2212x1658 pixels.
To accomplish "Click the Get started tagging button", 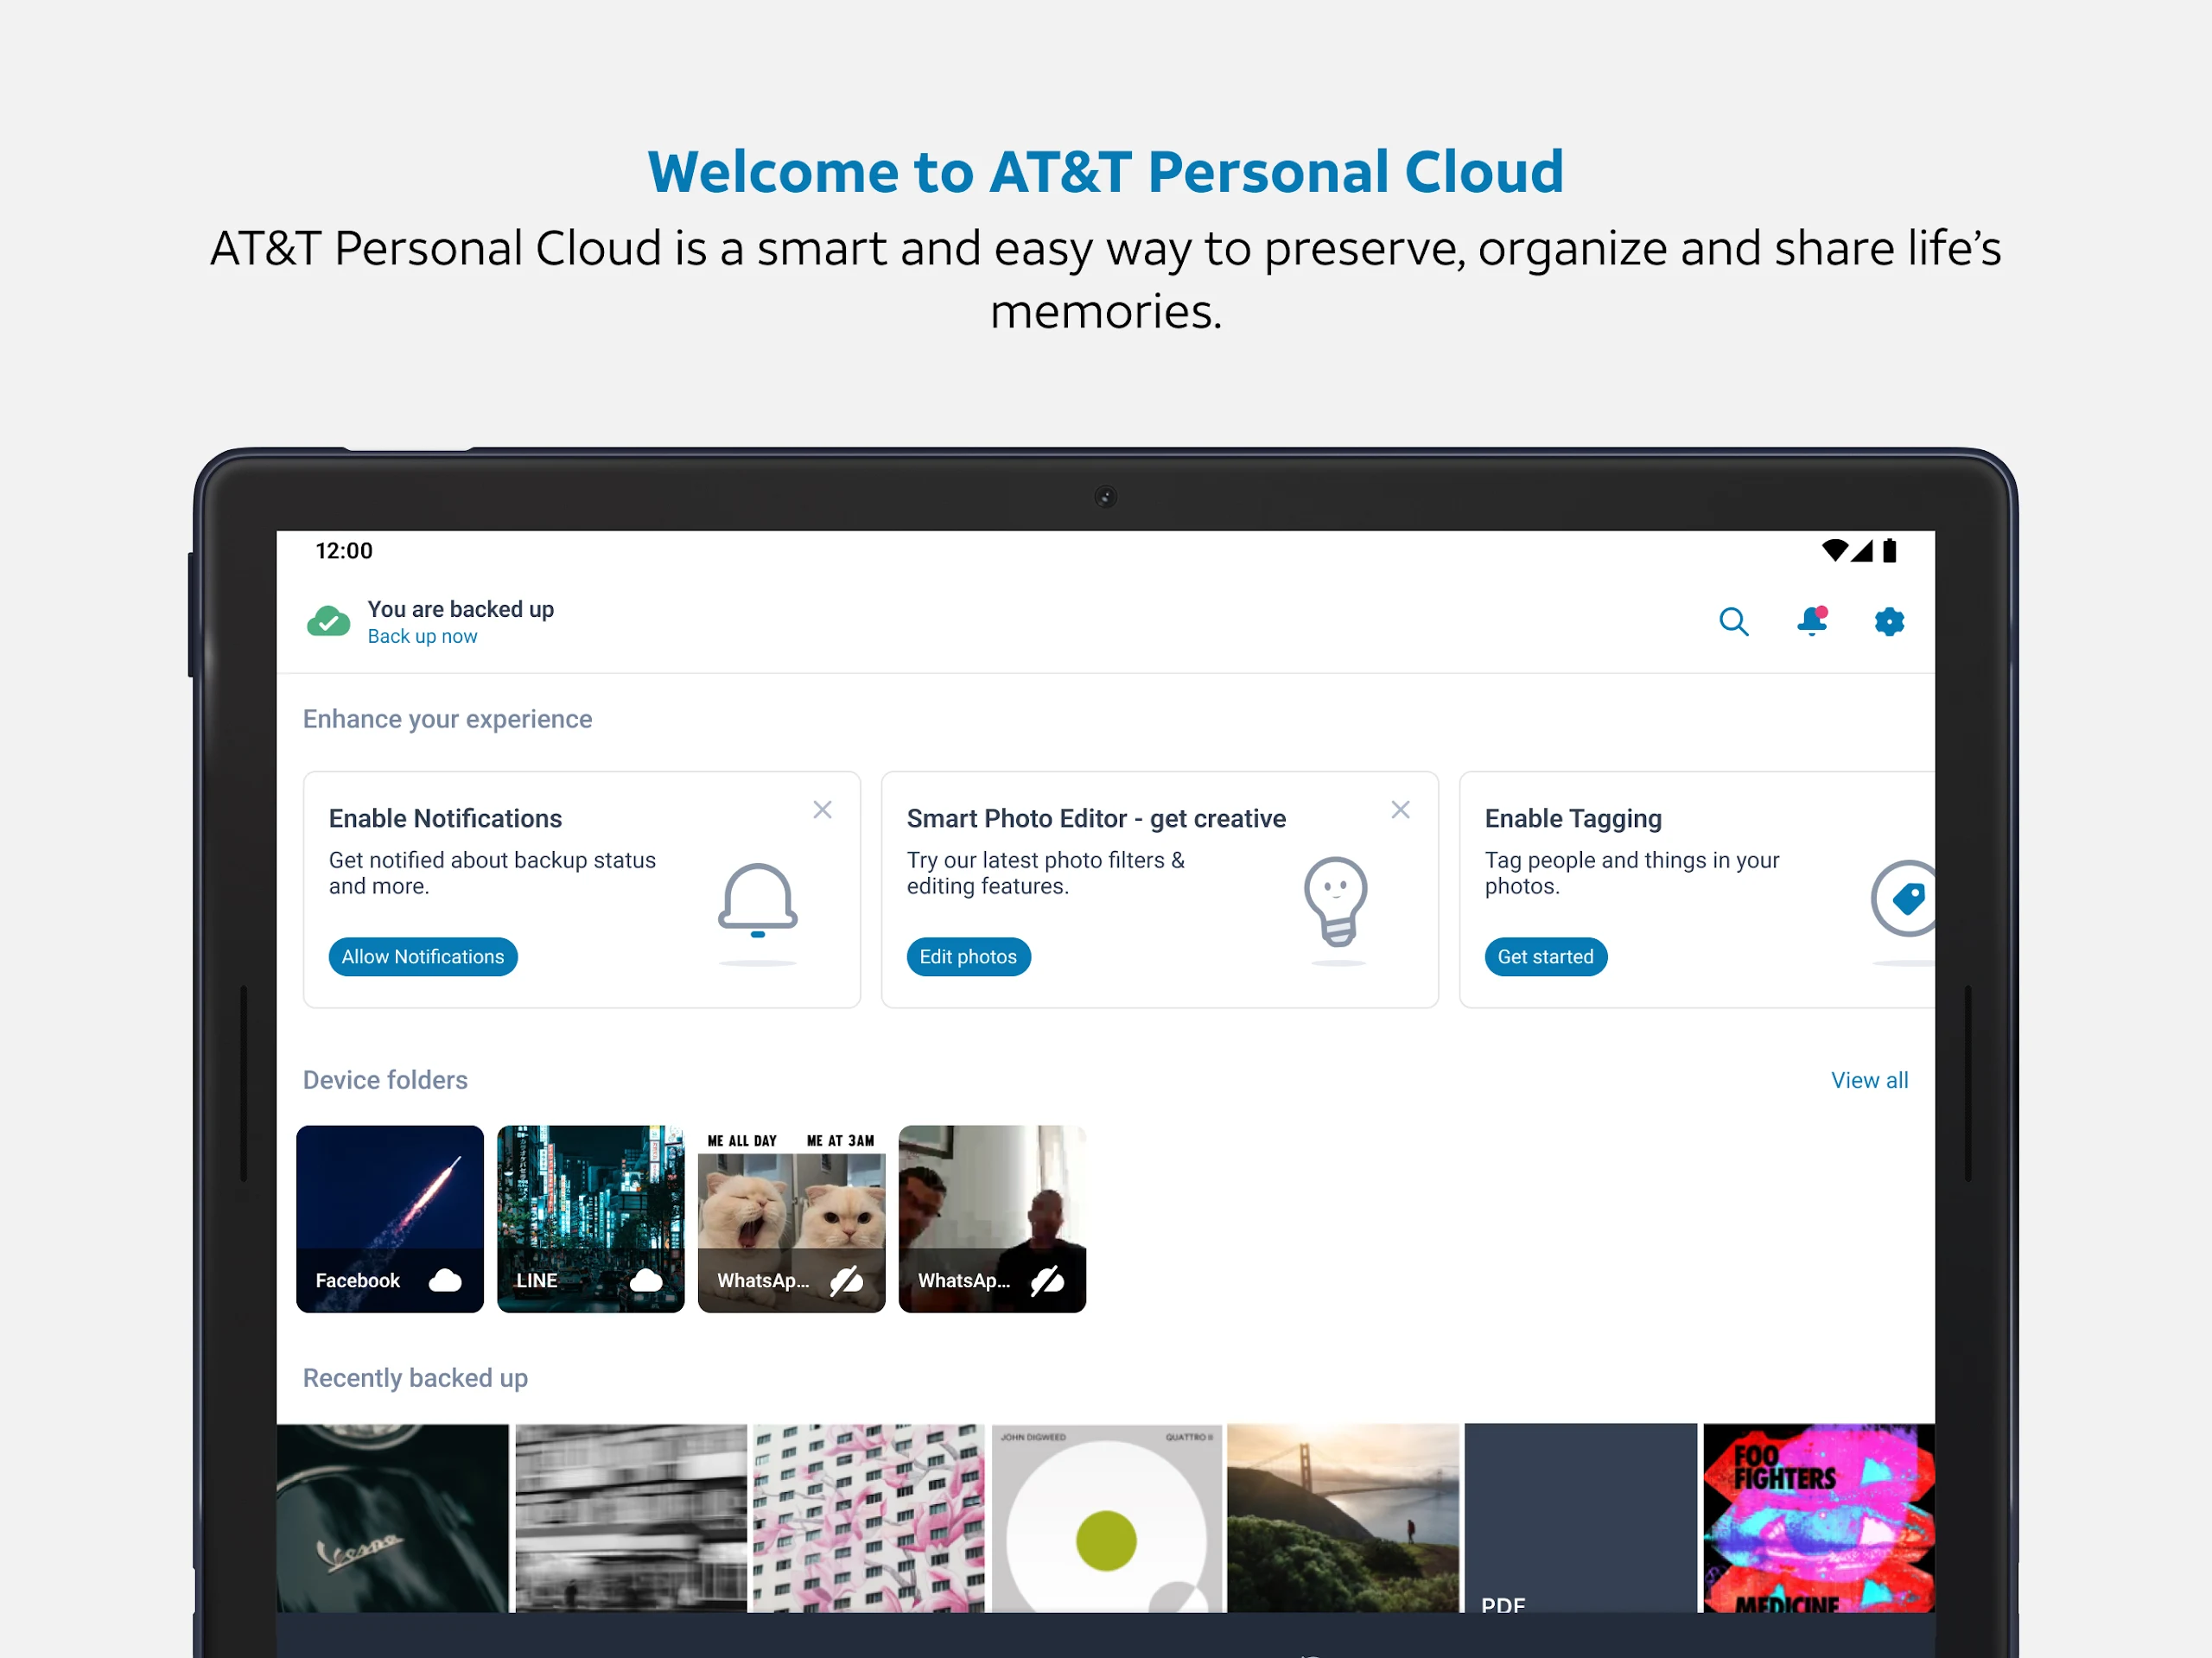I will pyautogui.click(x=1546, y=957).
